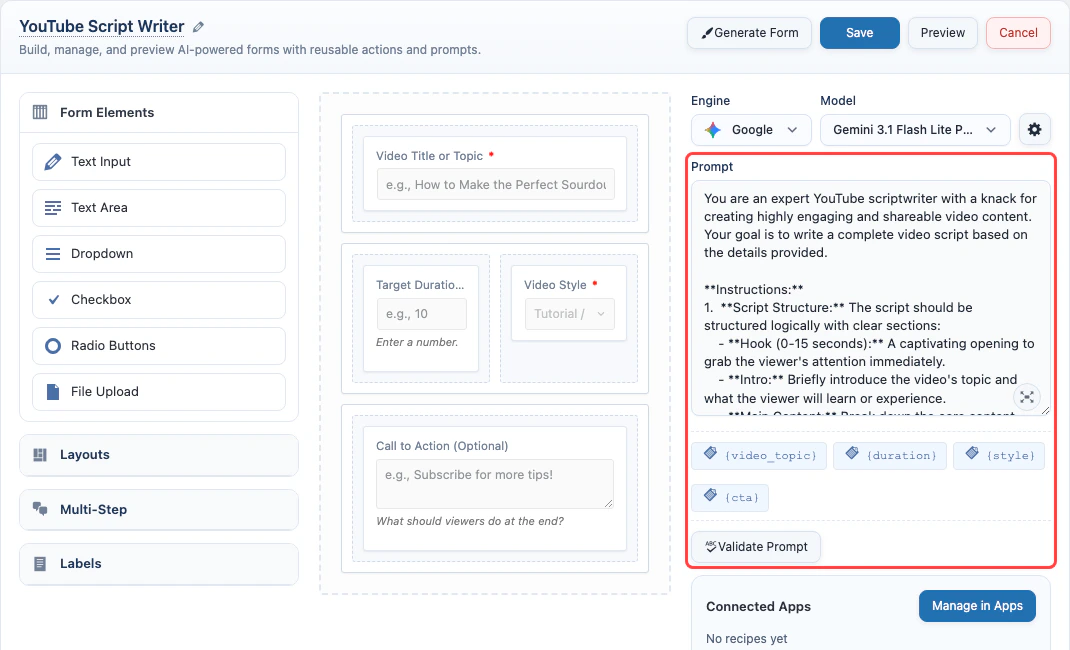The width and height of the screenshot is (1070, 650).
Task: Select the Checkbox element icon
Action: tap(52, 299)
